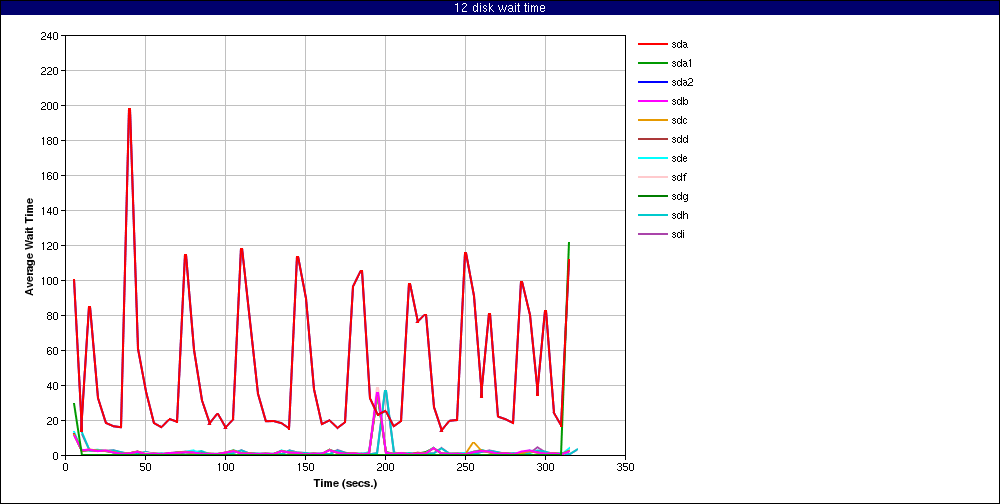This screenshot has width=1000, height=504.
Task: Click the purple sdi legend line swatch
Action: click(652, 234)
